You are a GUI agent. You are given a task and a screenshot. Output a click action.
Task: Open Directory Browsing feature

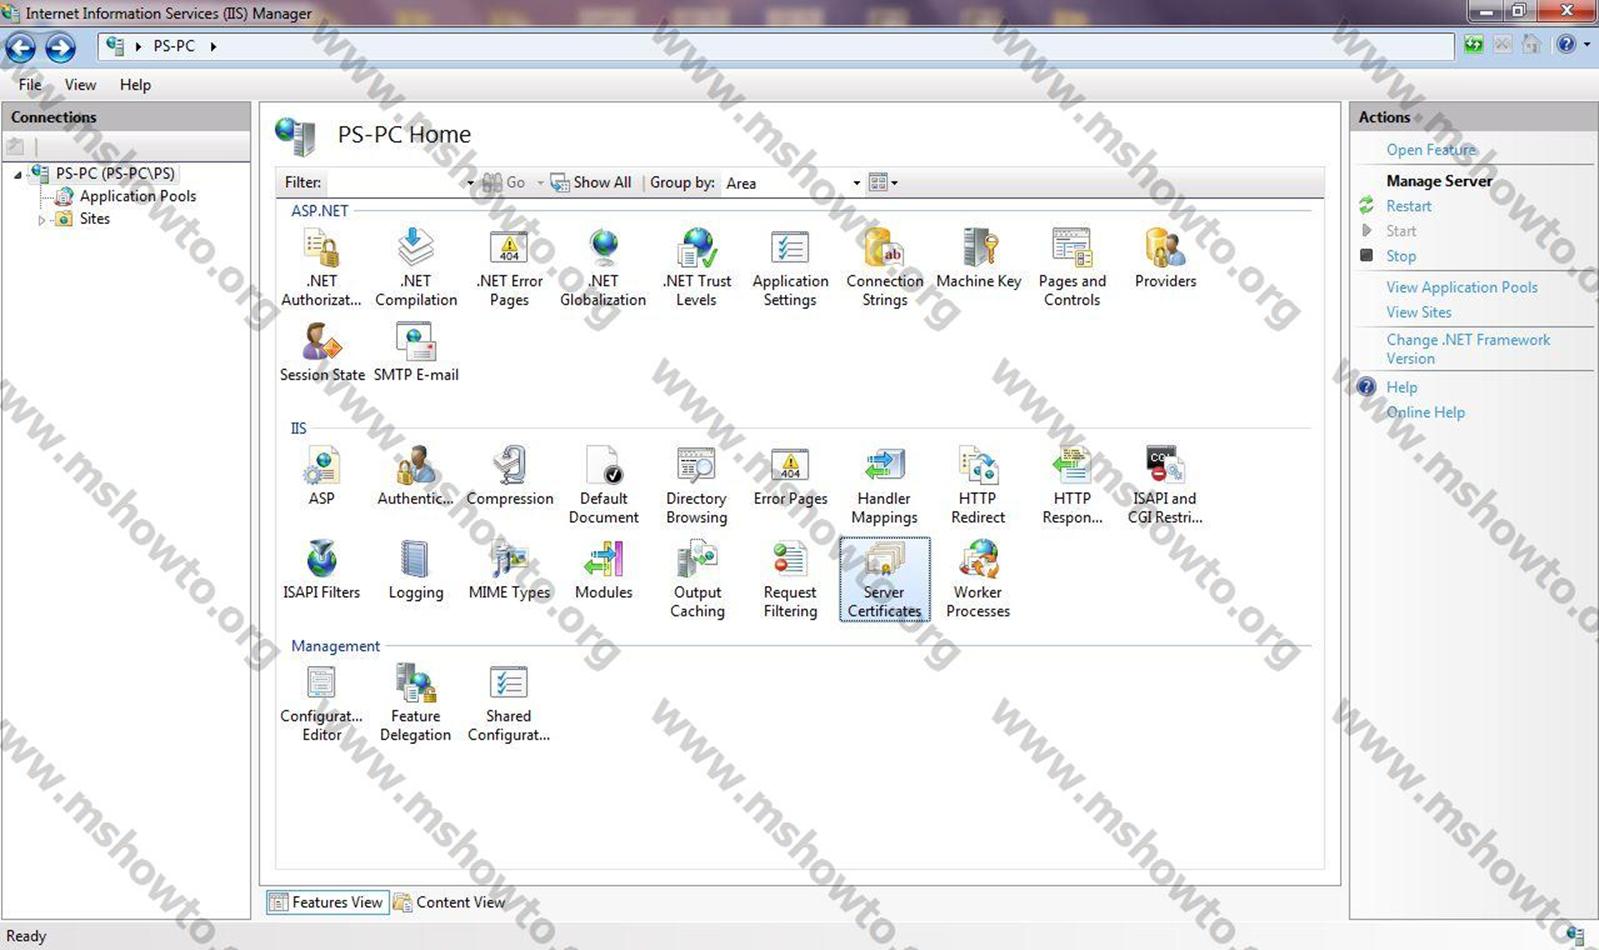(x=697, y=485)
